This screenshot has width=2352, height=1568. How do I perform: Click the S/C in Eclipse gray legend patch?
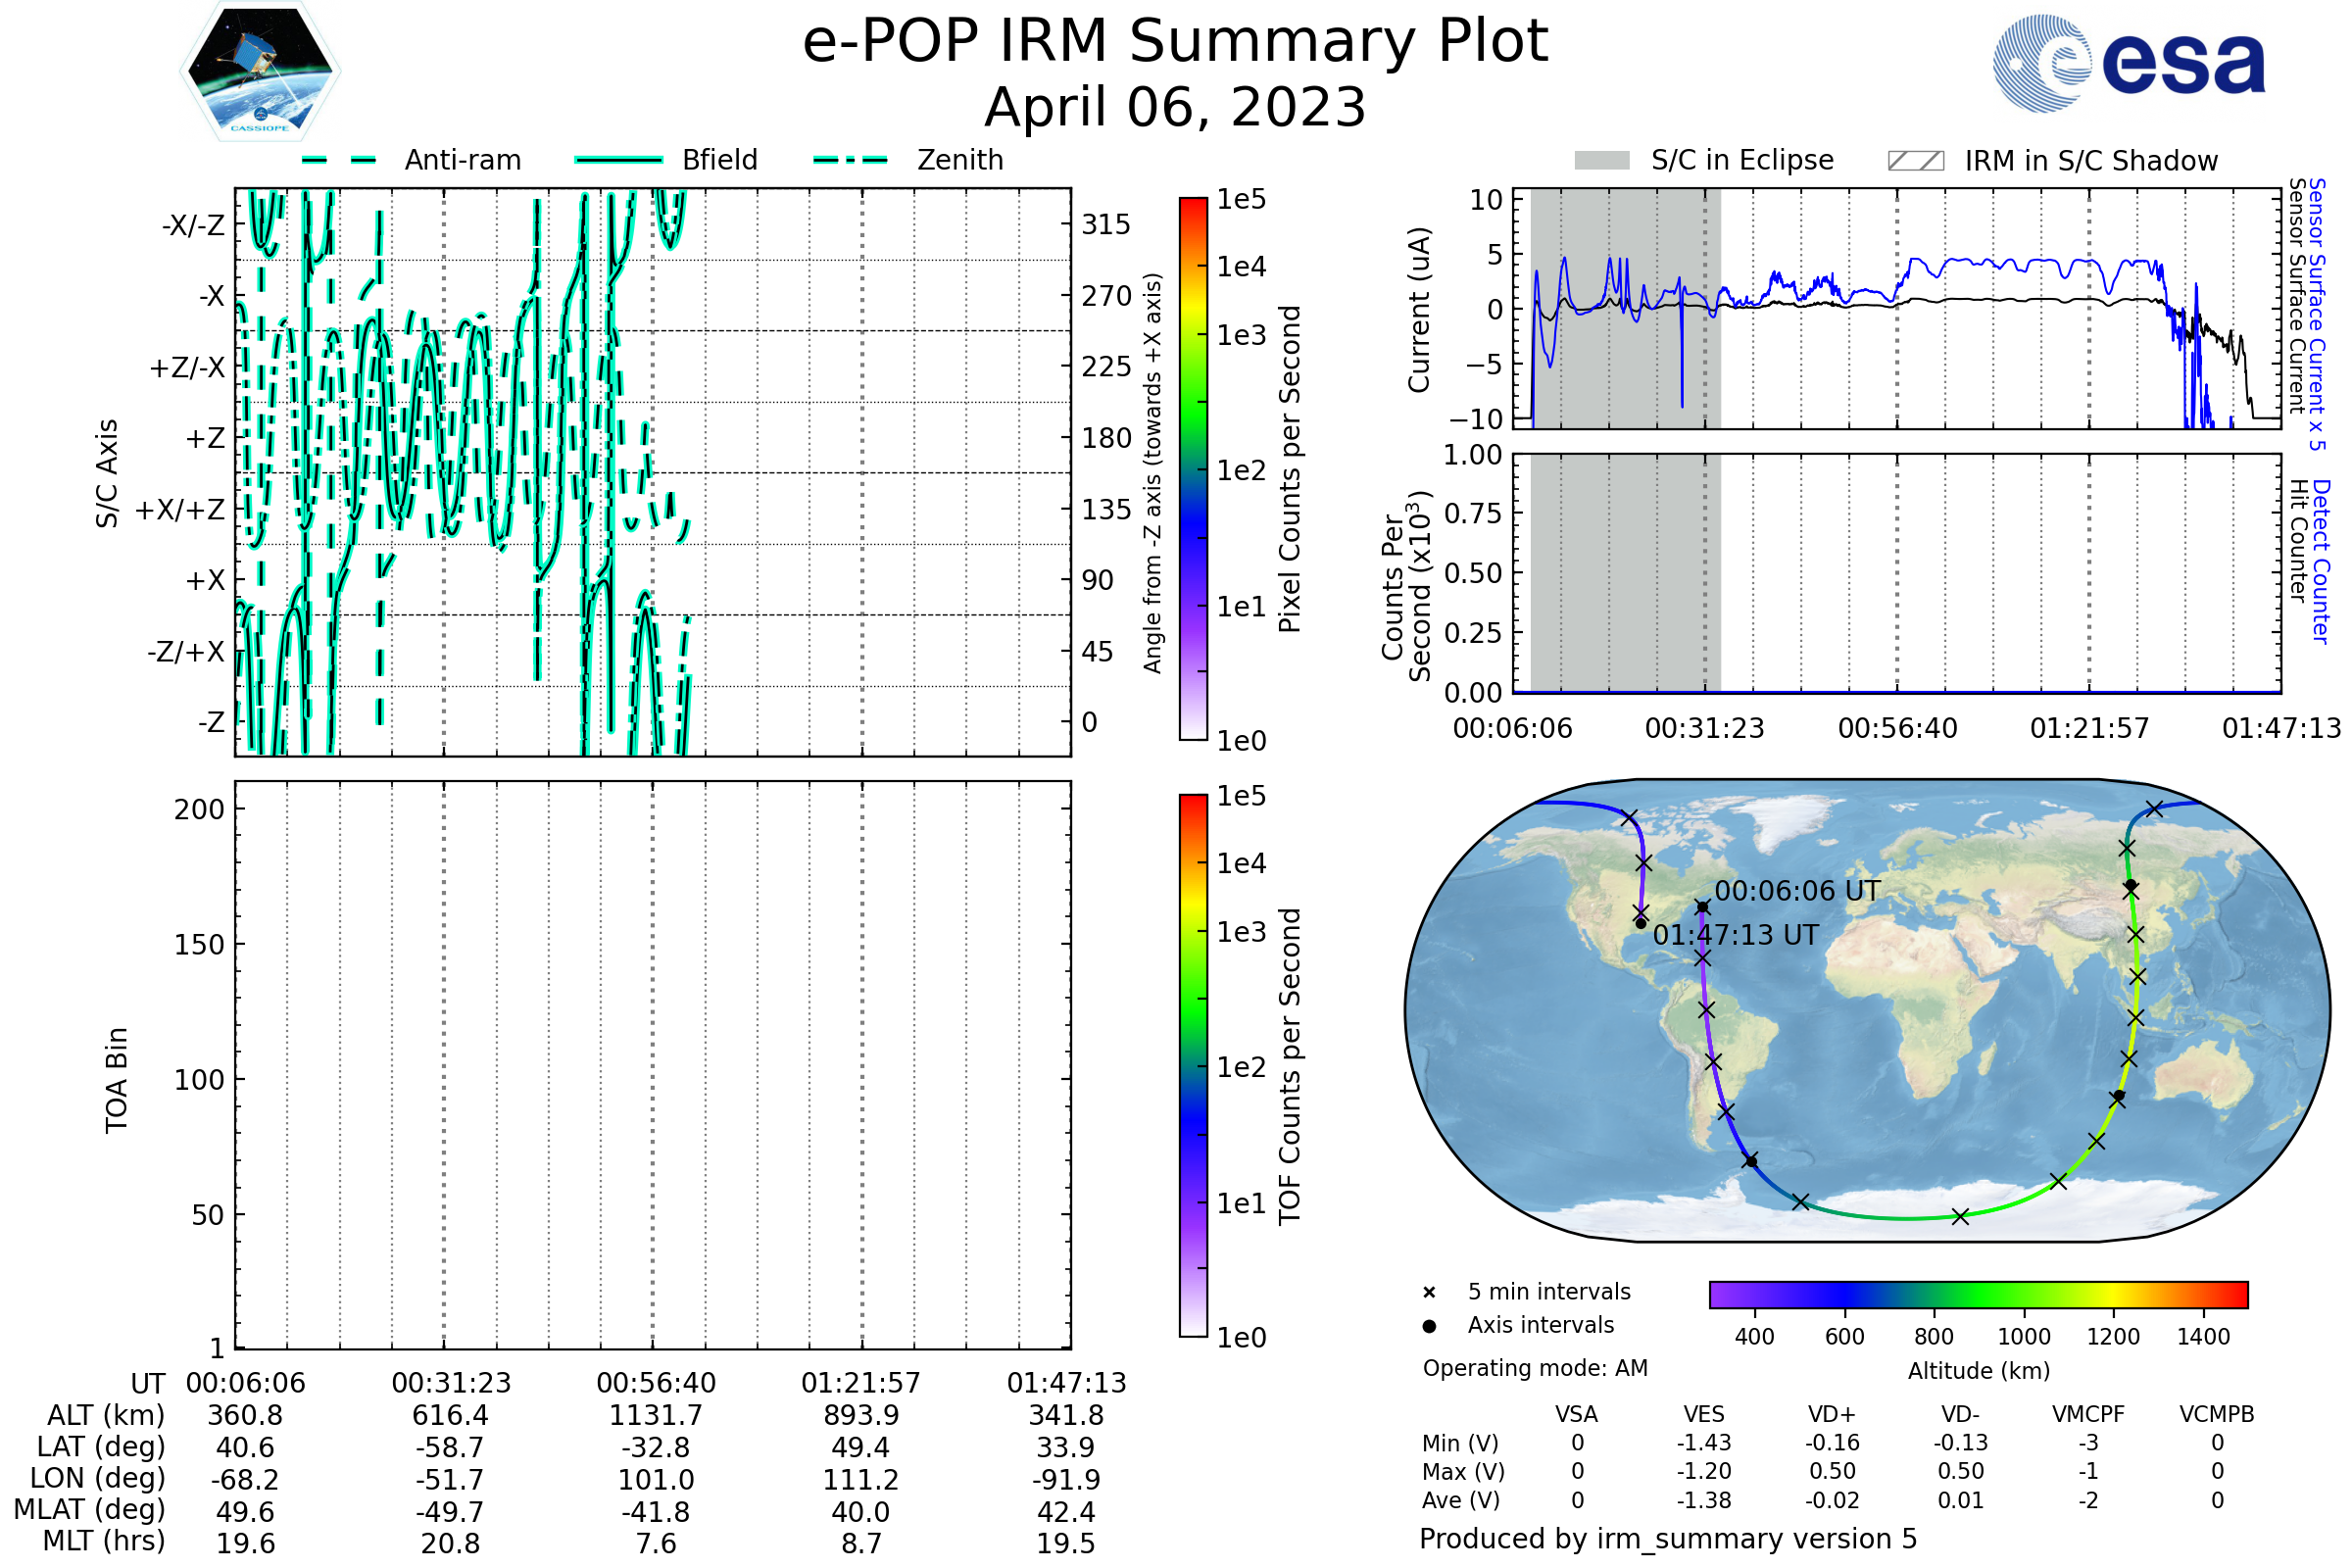(x=1601, y=161)
